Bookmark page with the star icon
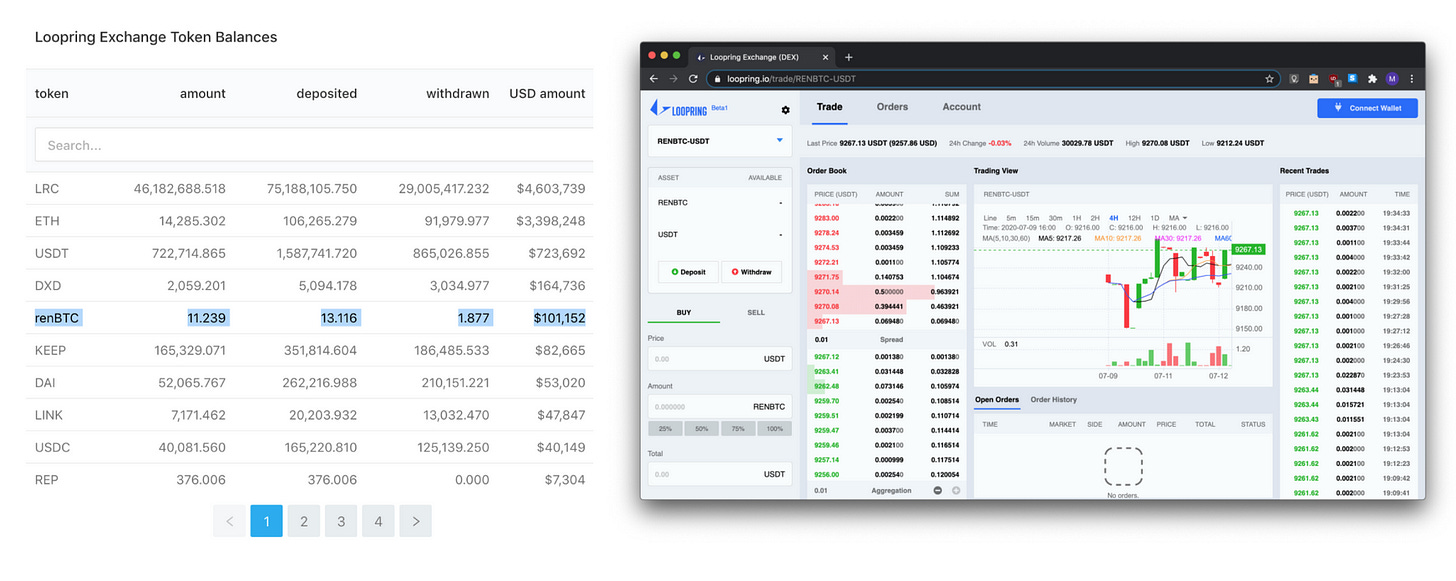The image size is (1456, 581). tap(1269, 78)
